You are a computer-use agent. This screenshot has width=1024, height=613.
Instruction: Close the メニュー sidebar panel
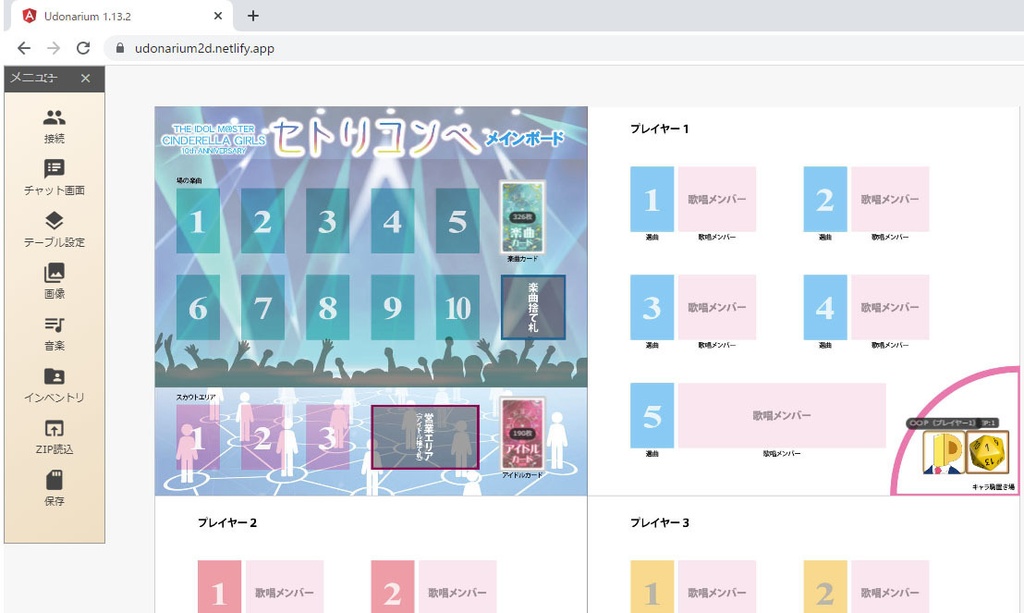click(x=85, y=79)
